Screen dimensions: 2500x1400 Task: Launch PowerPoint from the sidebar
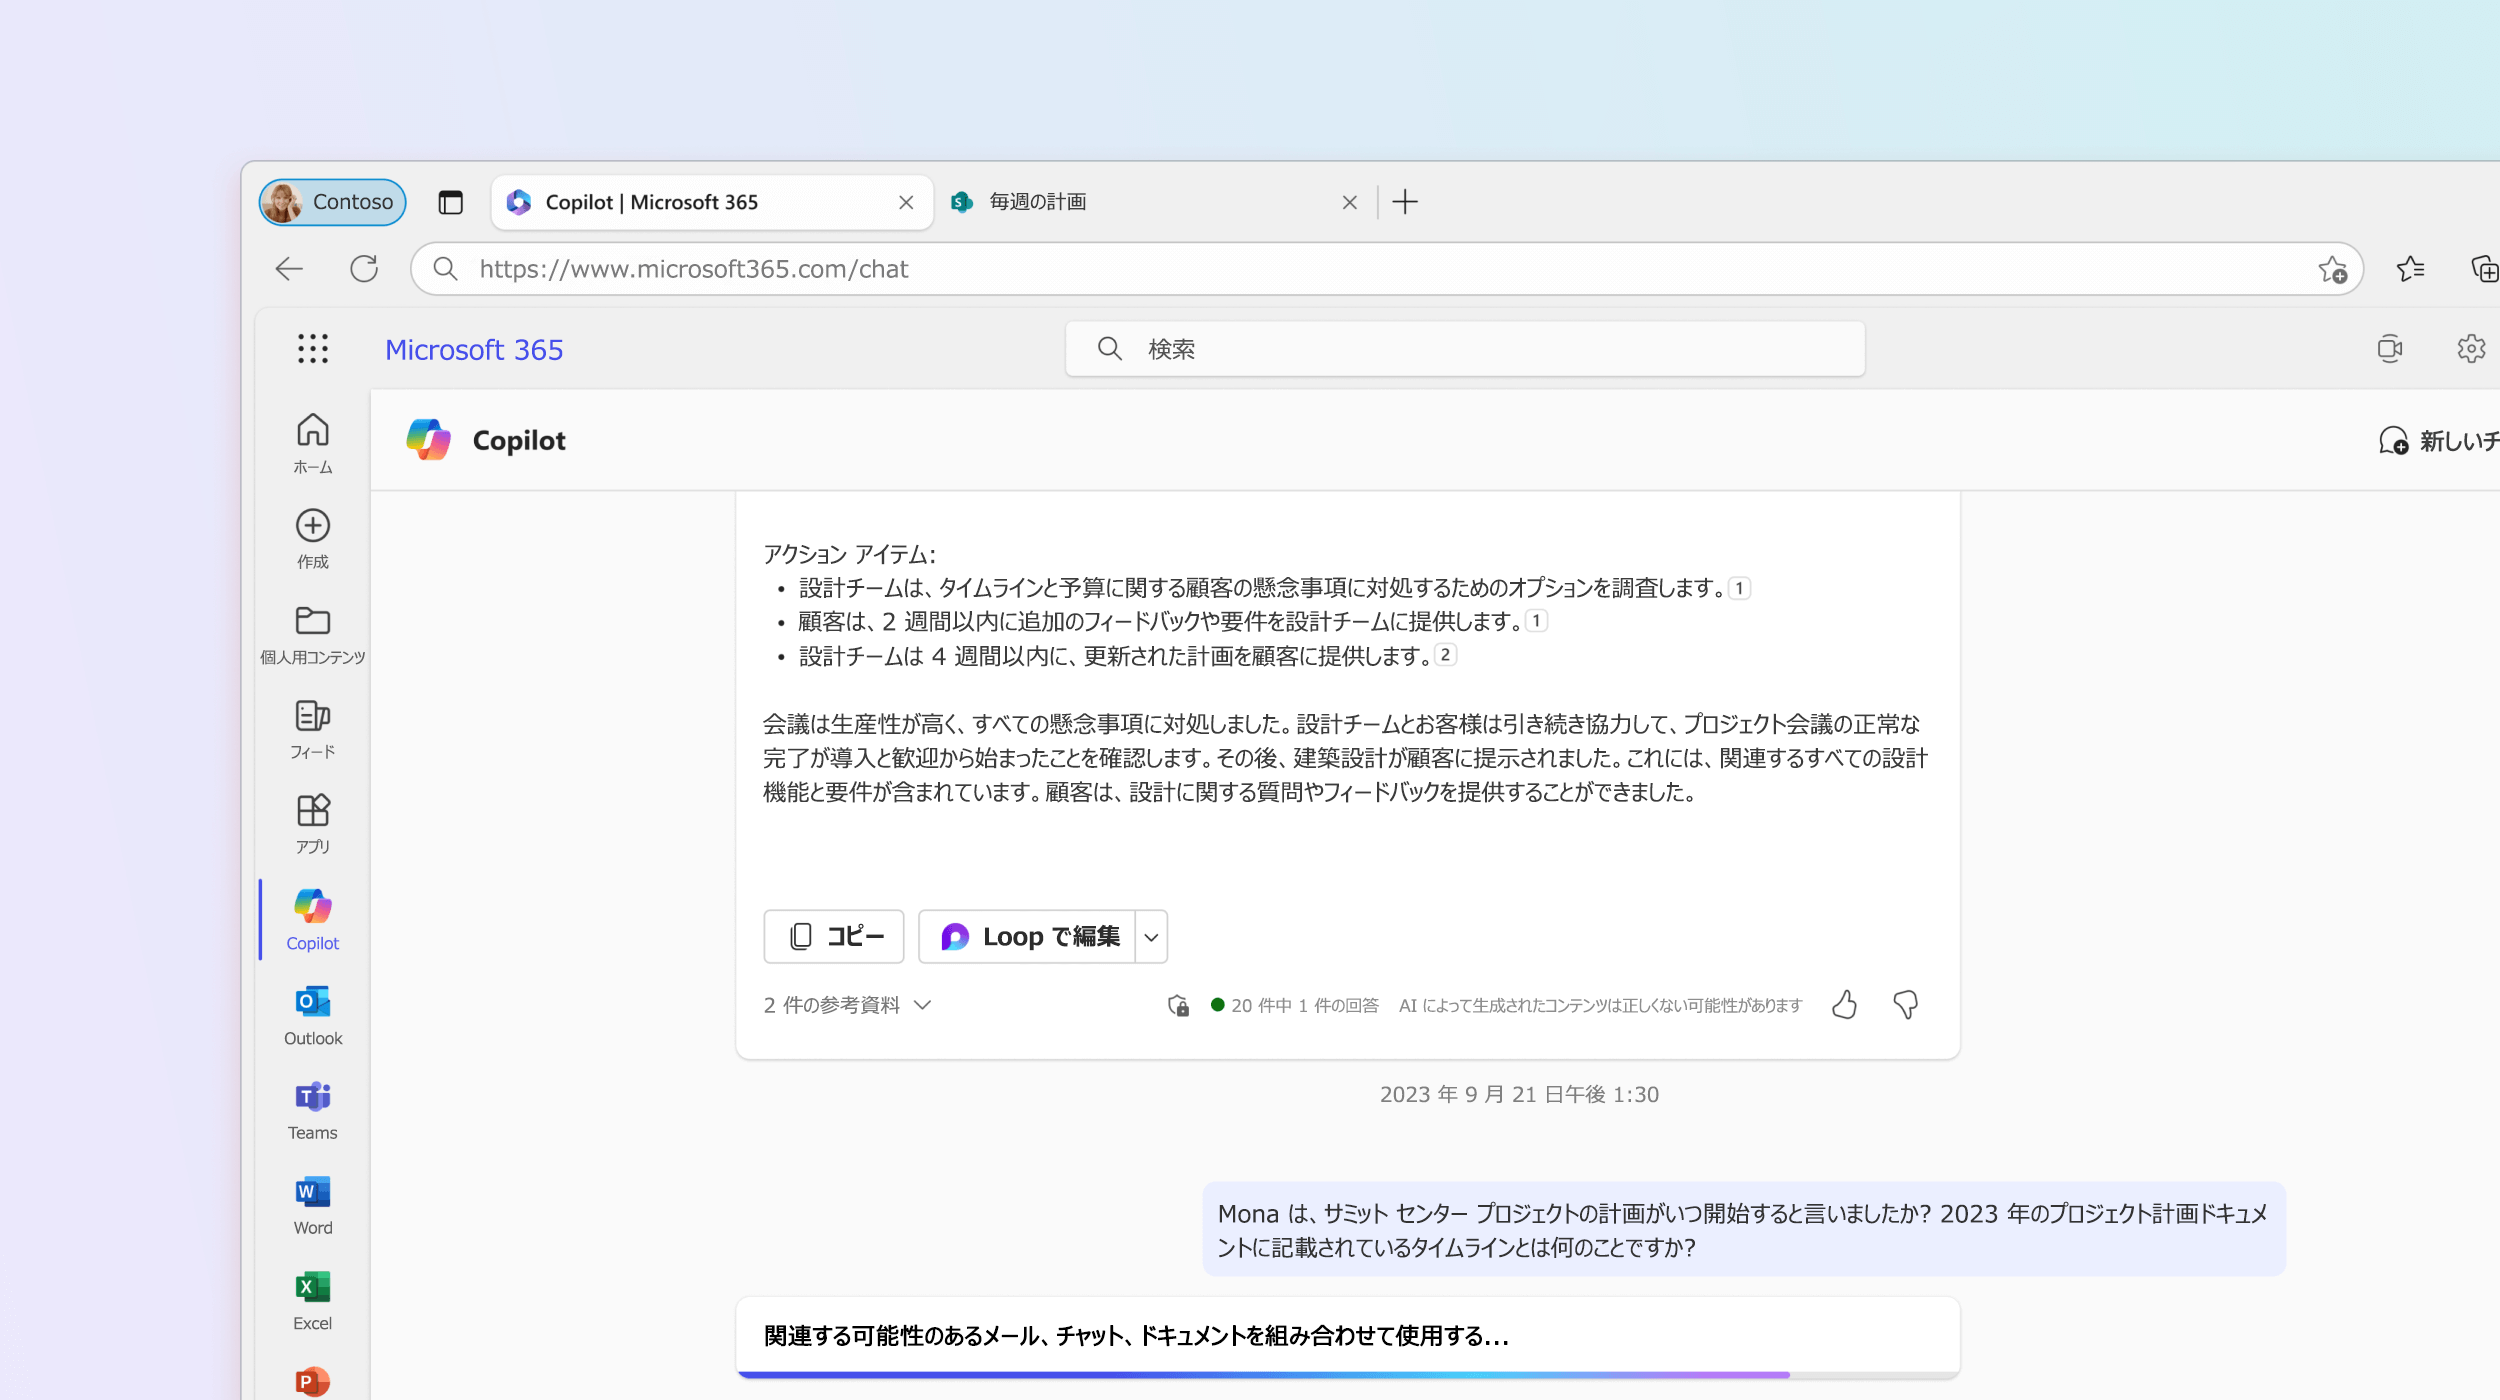coord(312,1381)
